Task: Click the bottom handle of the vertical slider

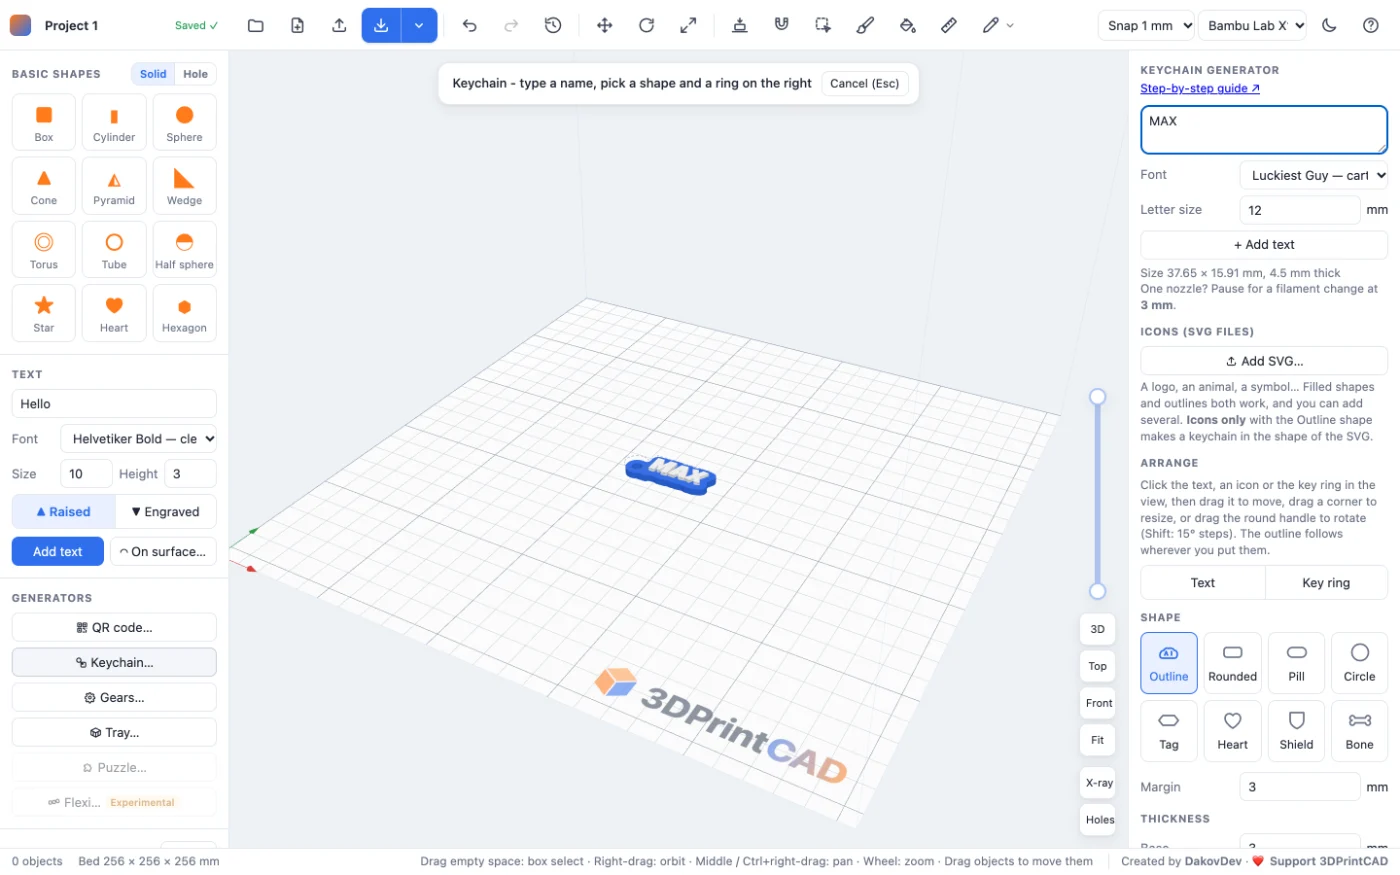Action: coord(1098,591)
